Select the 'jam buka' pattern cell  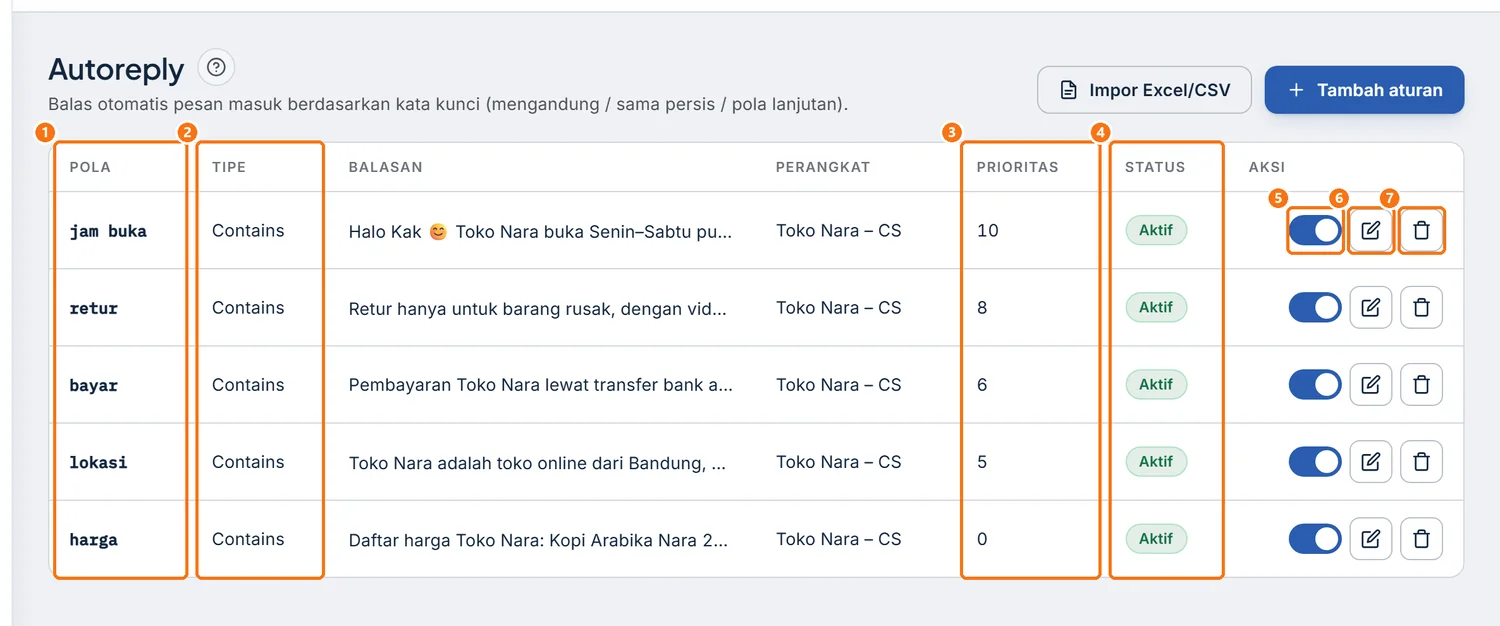108,231
